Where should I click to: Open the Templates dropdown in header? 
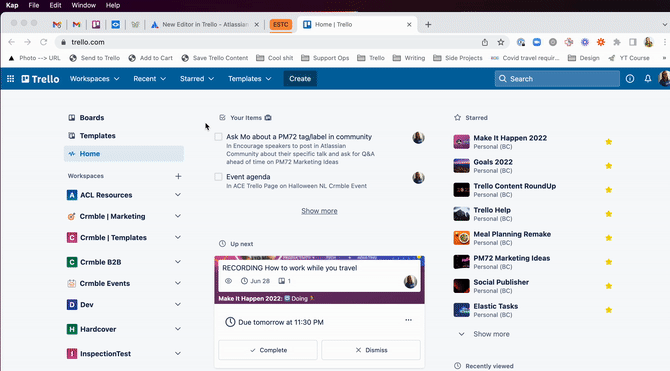250,79
